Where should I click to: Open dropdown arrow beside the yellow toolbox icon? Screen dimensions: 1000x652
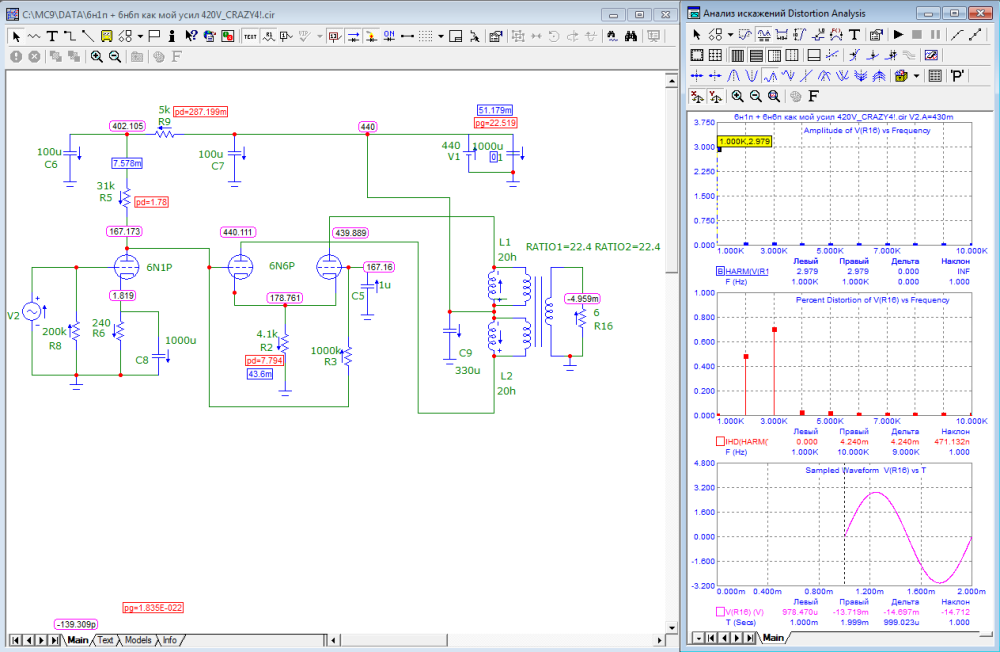(x=916, y=76)
